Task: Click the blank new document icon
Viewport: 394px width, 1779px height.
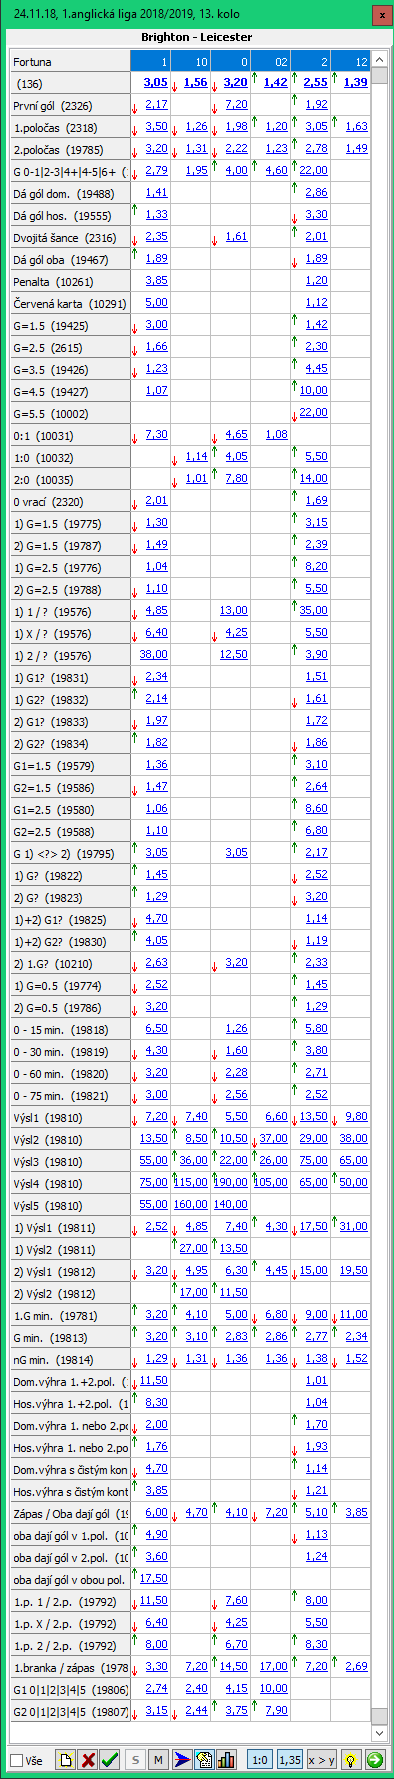Action: click(x=65, y=1759)
